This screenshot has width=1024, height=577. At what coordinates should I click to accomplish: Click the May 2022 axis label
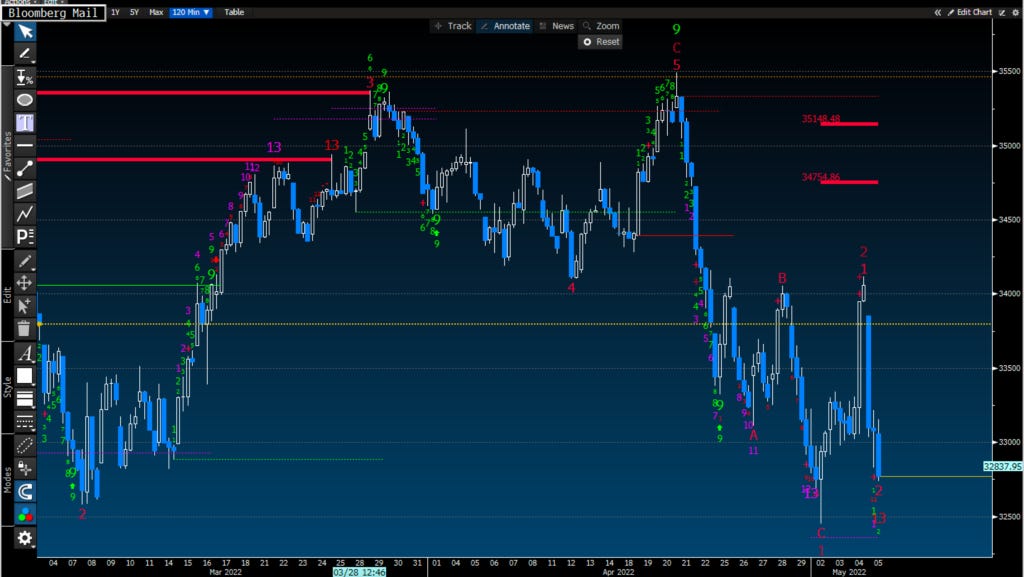[x=848, y=572]
